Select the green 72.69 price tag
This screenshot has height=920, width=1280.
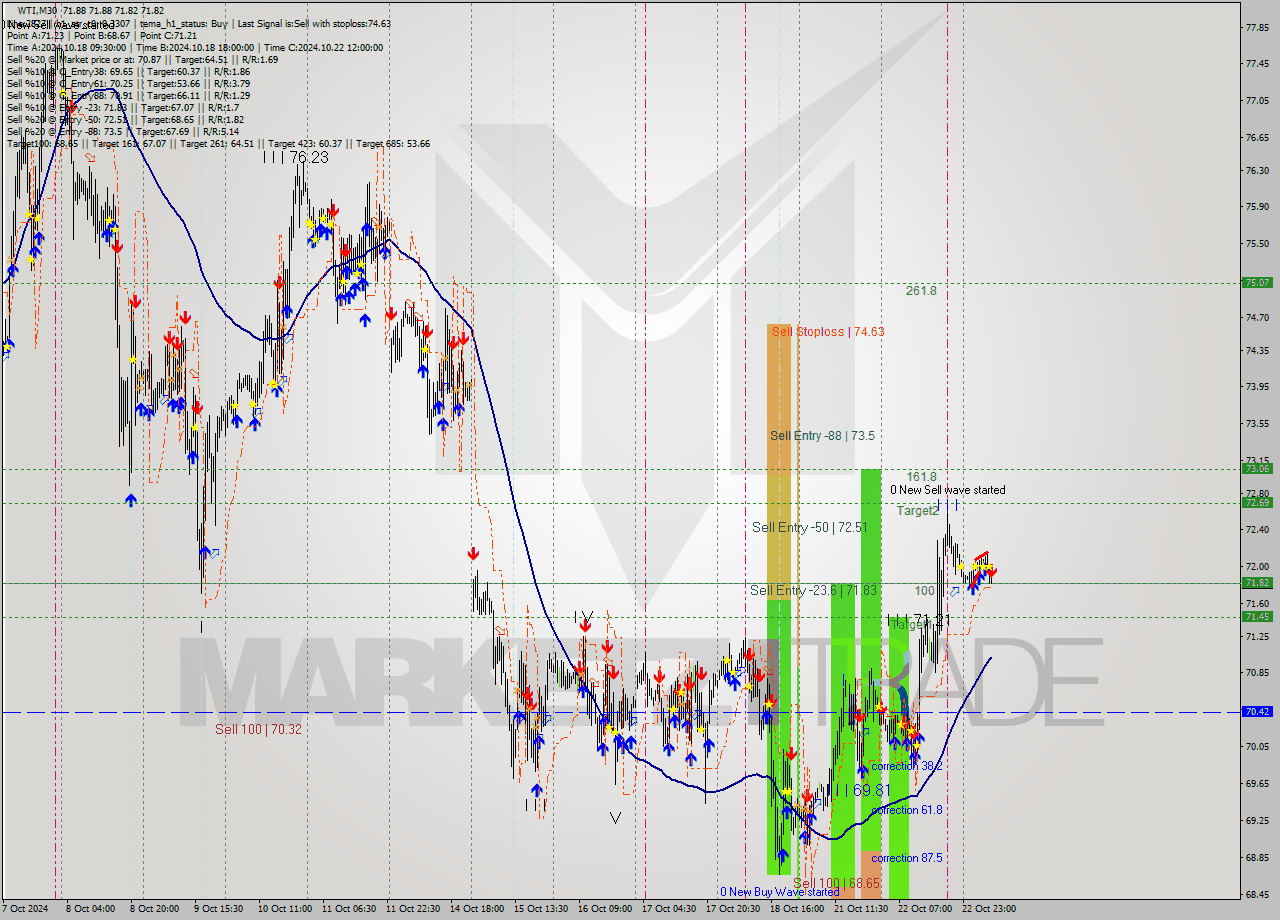(1257, 502)
